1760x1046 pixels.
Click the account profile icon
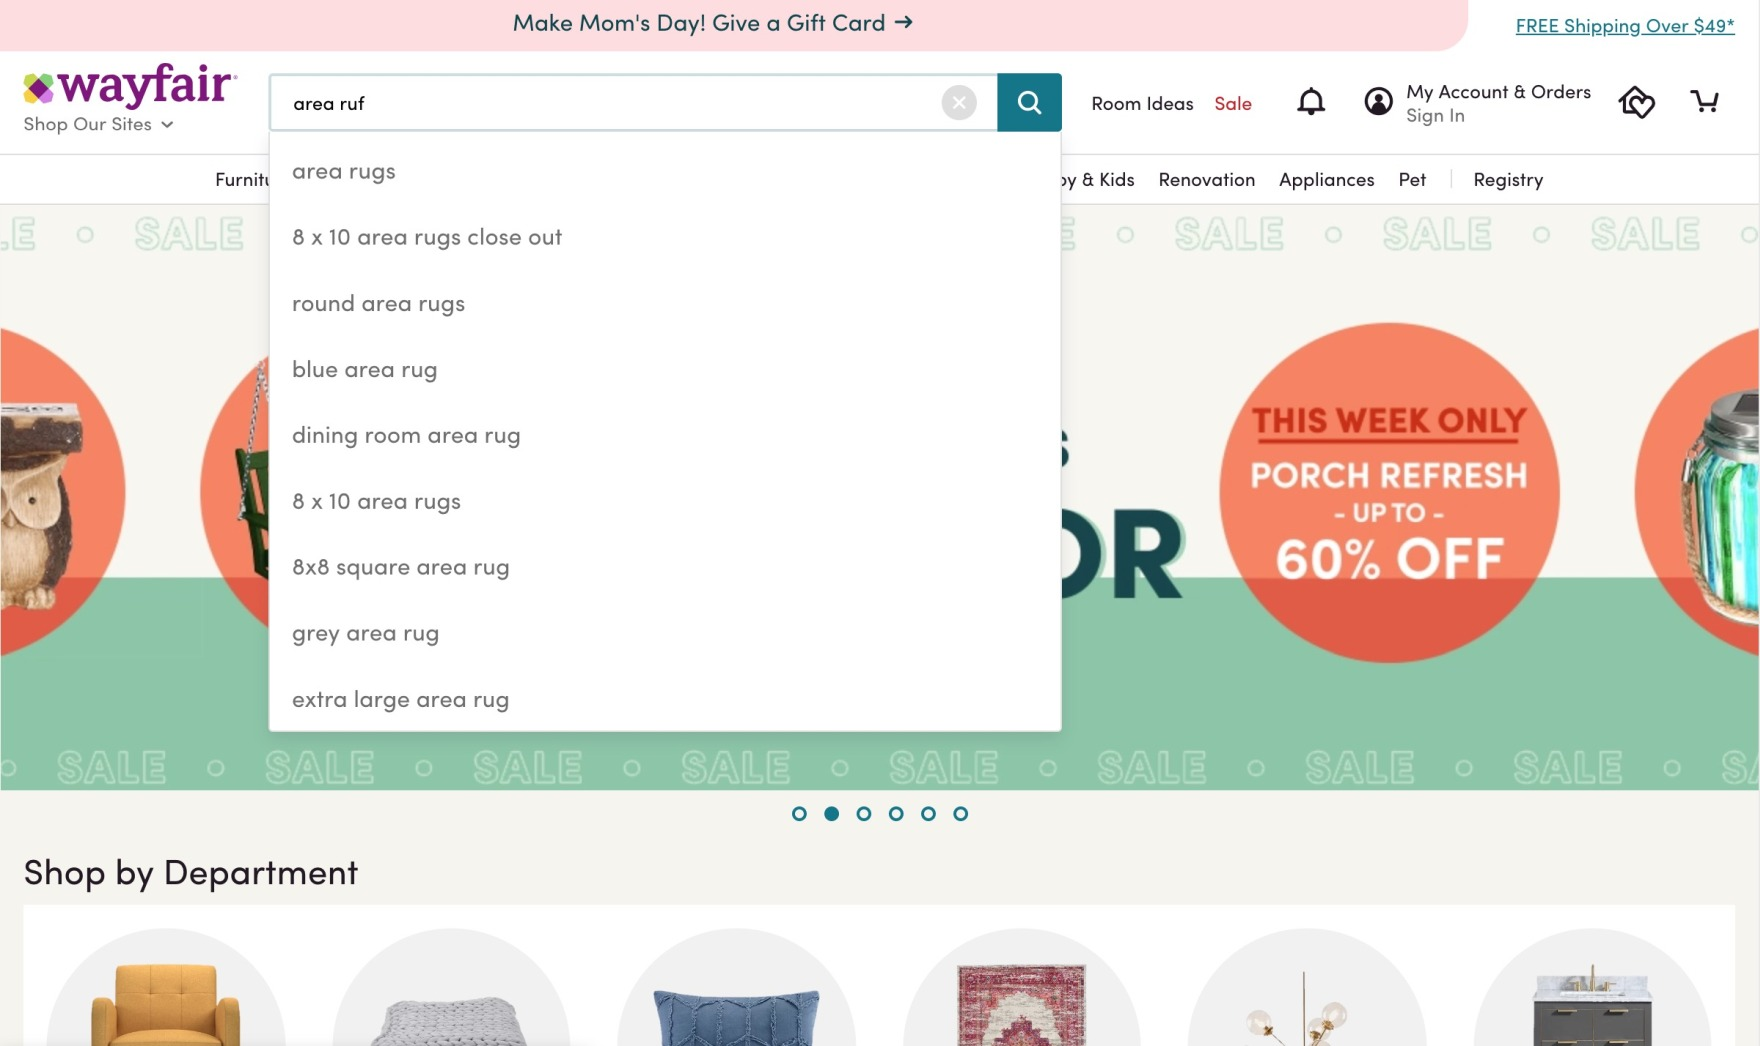click(1378, 101)
